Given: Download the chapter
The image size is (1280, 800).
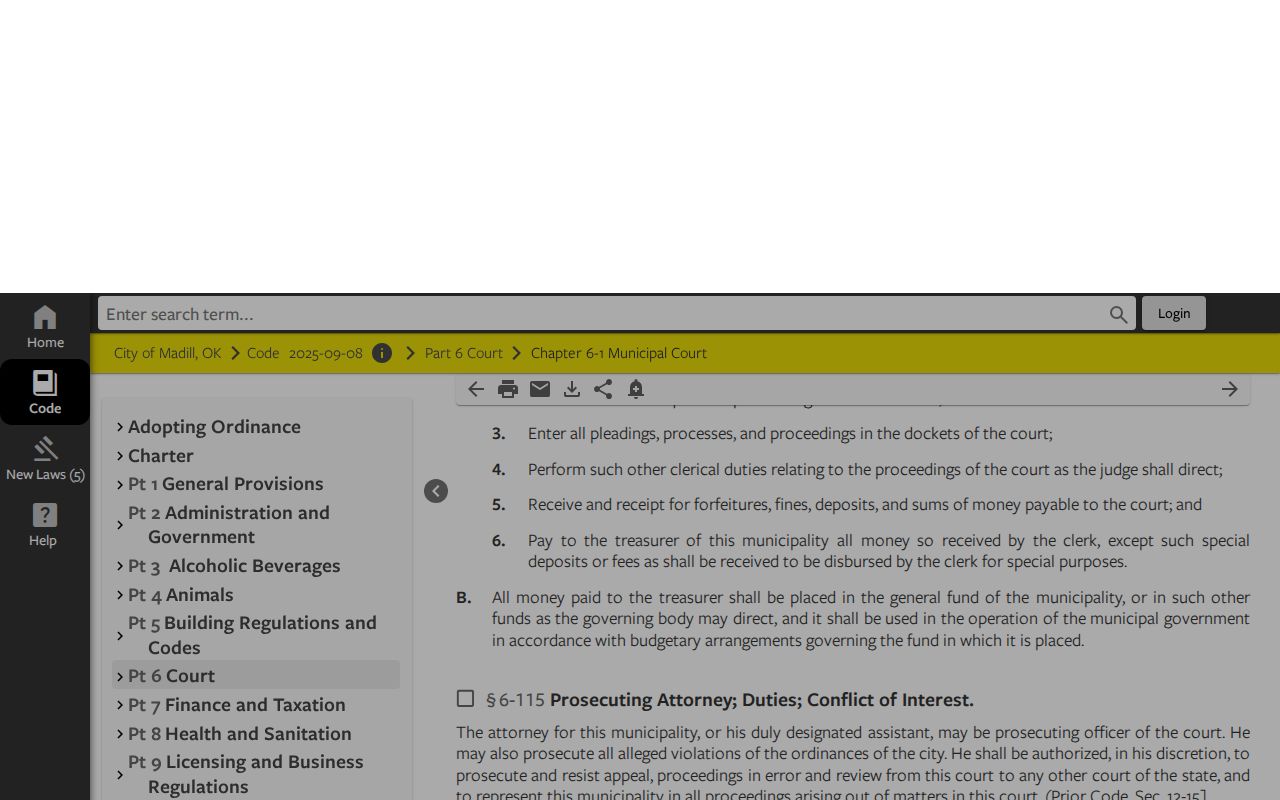Looking at the screenshot, I should click(x=572, y=389).
